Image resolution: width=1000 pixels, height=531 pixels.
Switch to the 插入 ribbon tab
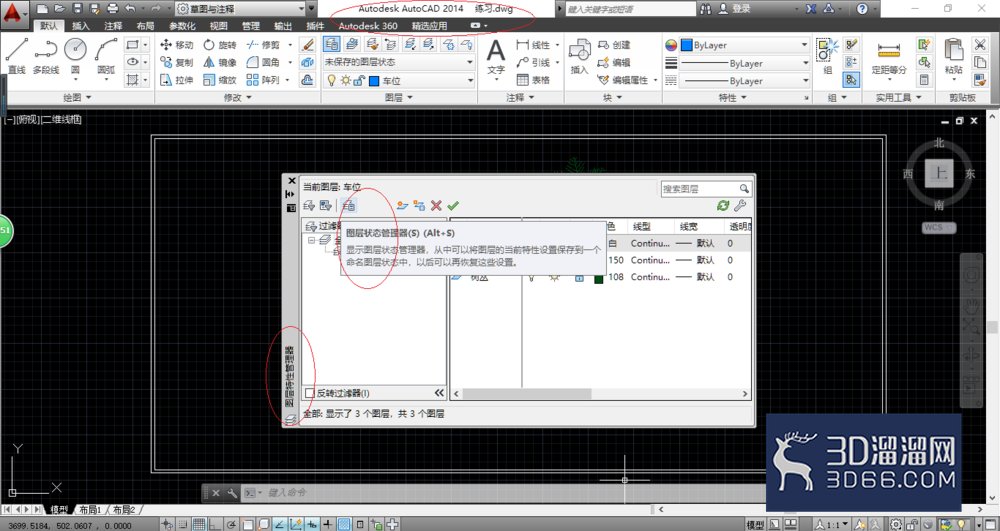click(x=81, y=26)
